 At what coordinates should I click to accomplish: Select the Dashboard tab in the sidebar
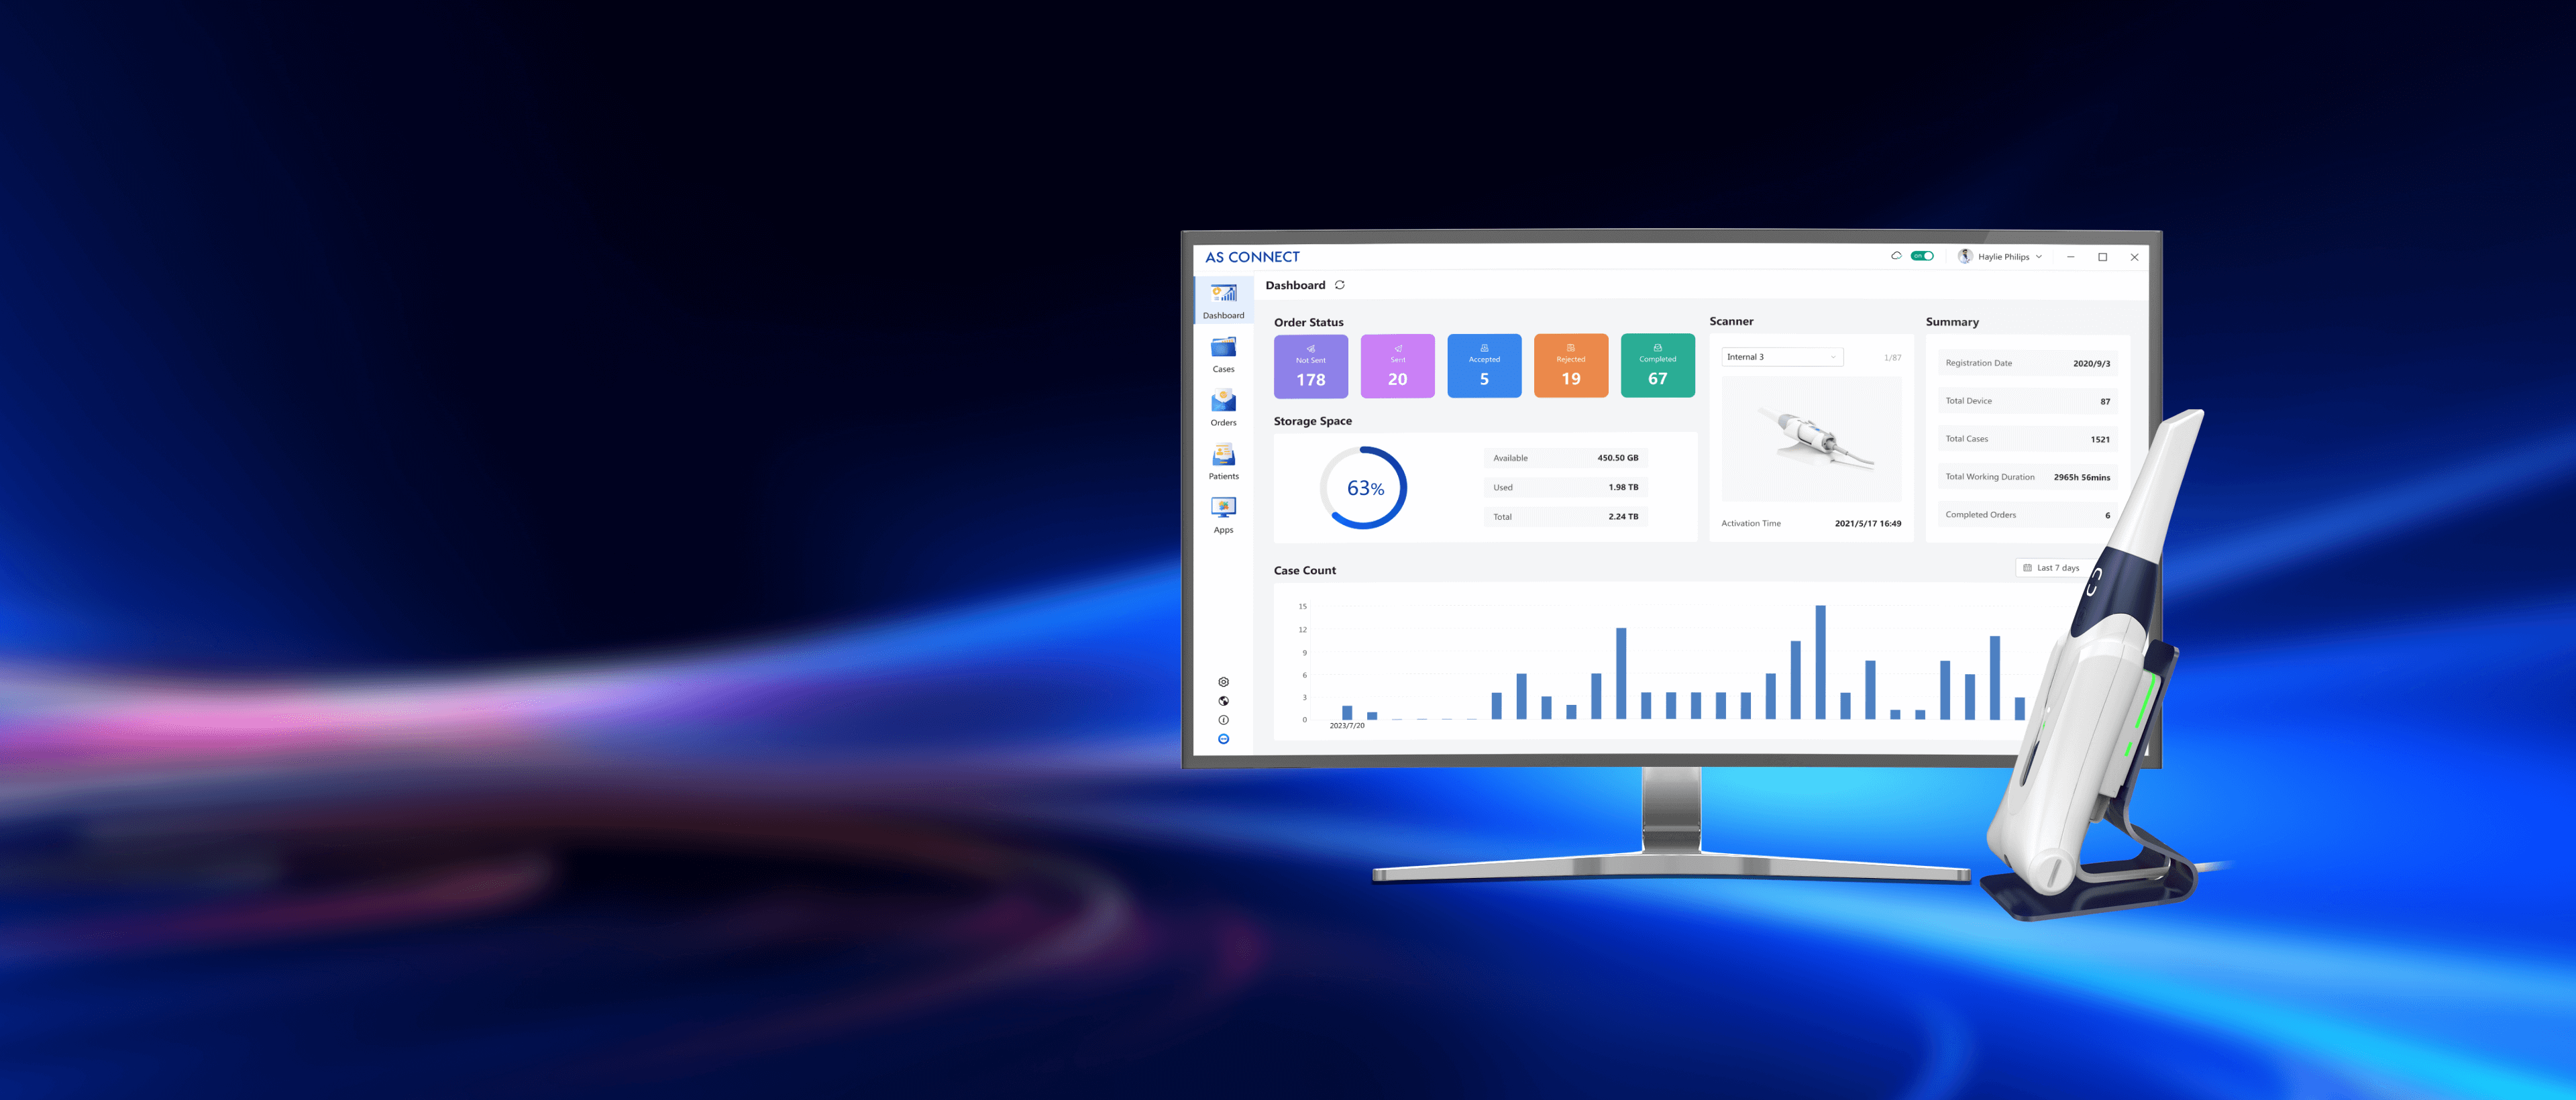1223,300
